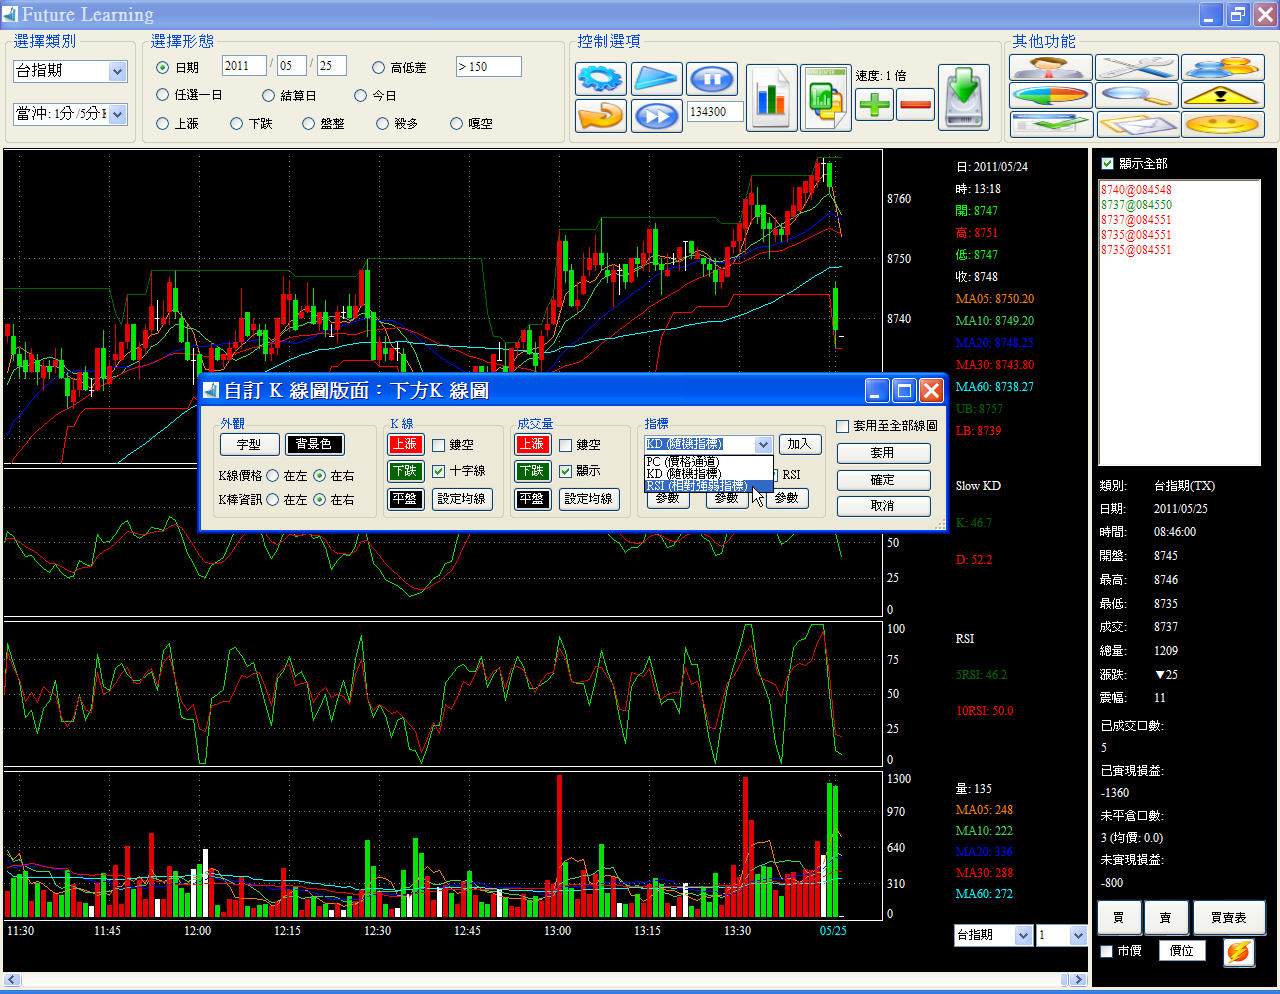Choose RSI (相對強弱指標) from the list
Screen dimensions: 1280x994
(708, 486)
